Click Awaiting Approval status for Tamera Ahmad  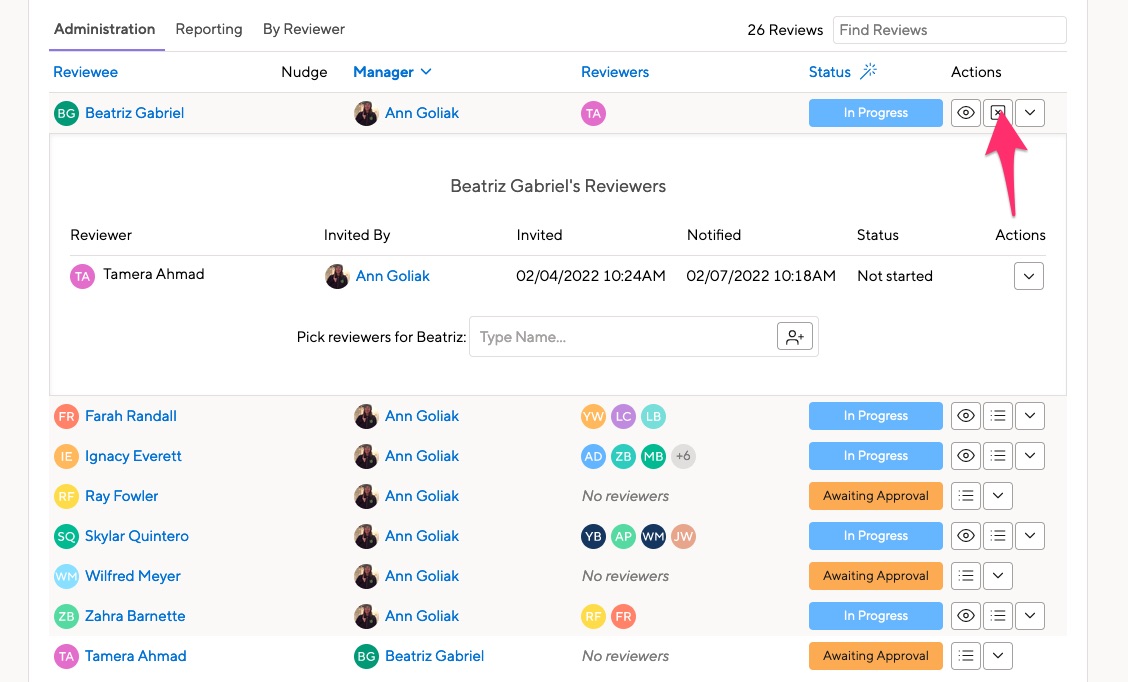click(875, 656)
